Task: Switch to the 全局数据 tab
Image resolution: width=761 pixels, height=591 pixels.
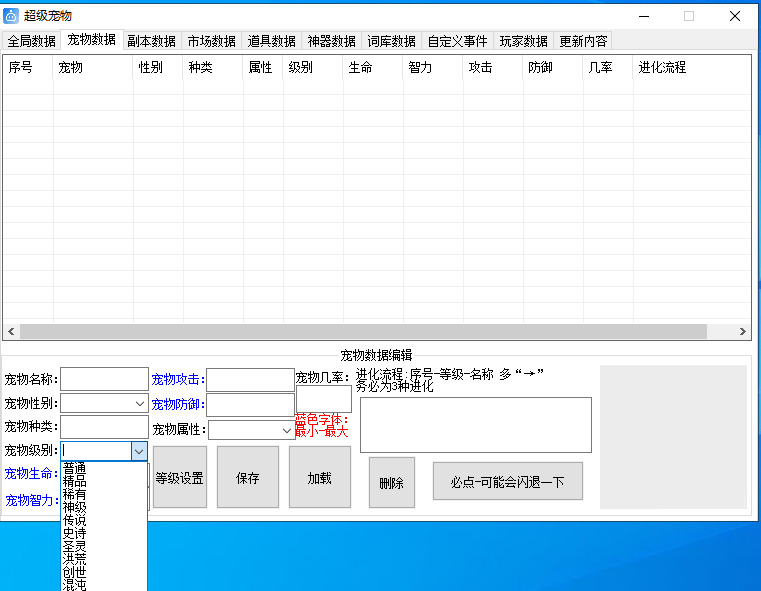Action: point(32,41)
